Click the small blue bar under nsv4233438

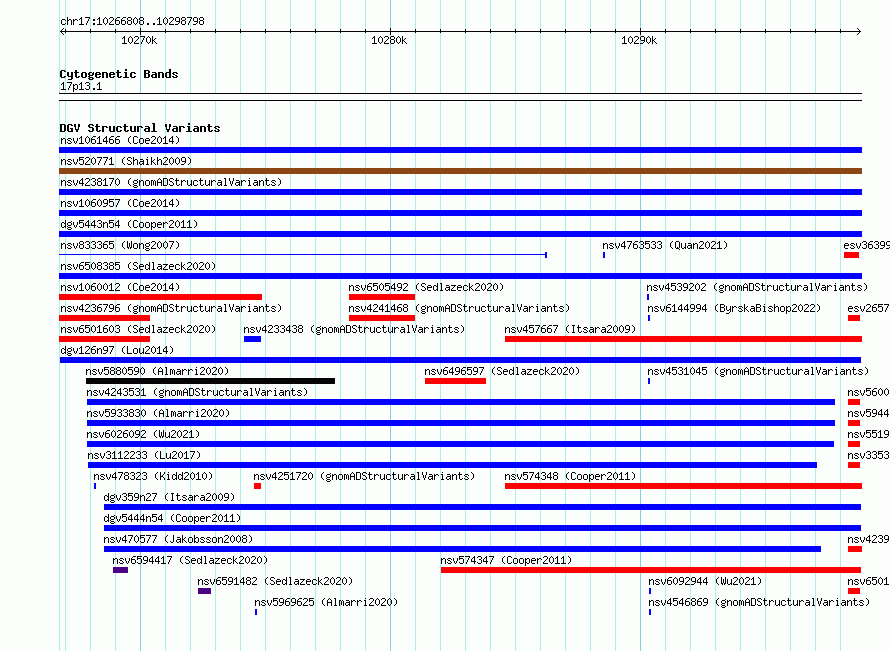[253, 339]
